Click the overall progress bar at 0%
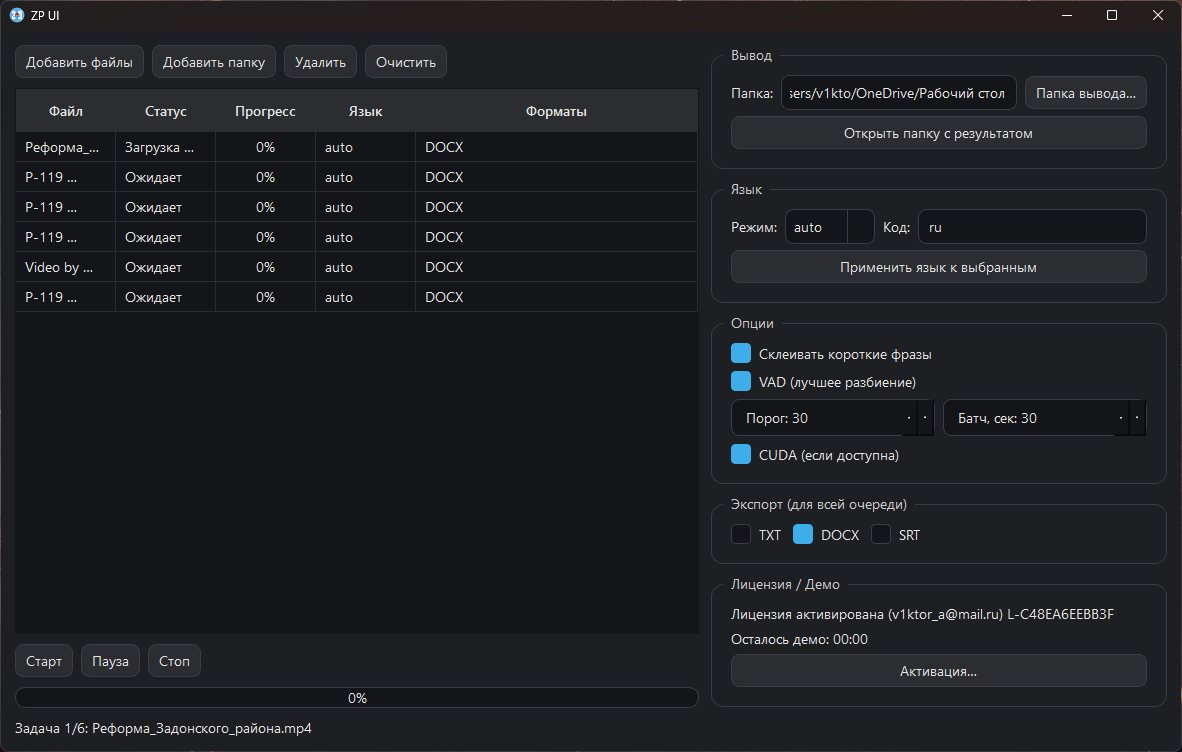Image resolution: width=1182 pixels, height=752 pixels. click(357, 698)
